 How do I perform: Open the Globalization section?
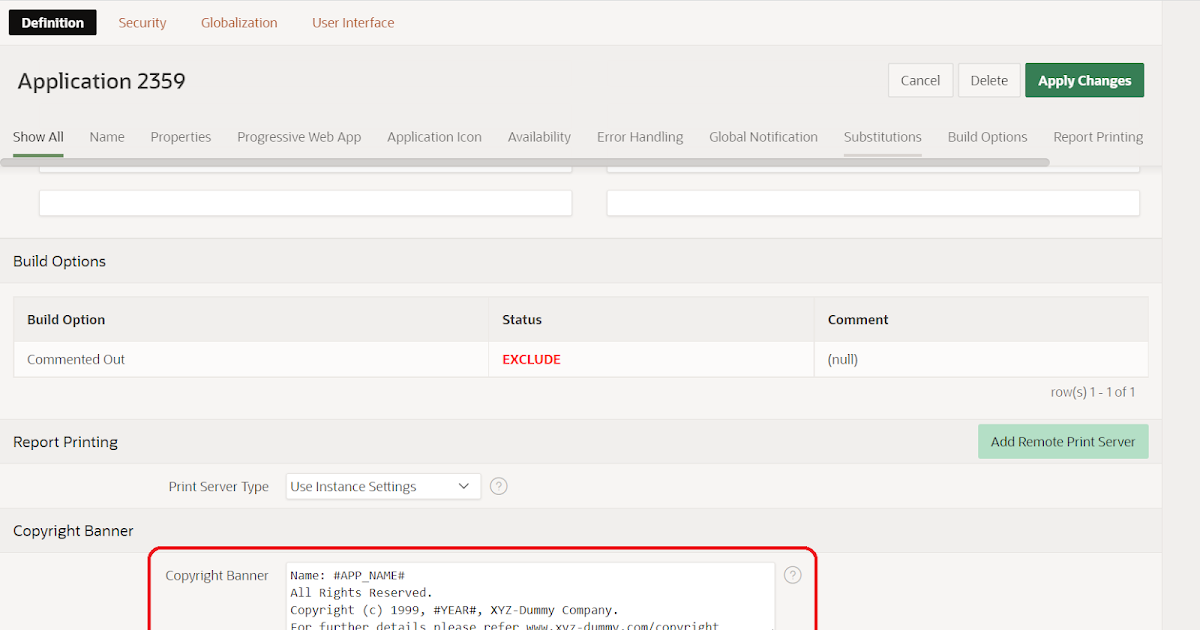click(239, 22)
